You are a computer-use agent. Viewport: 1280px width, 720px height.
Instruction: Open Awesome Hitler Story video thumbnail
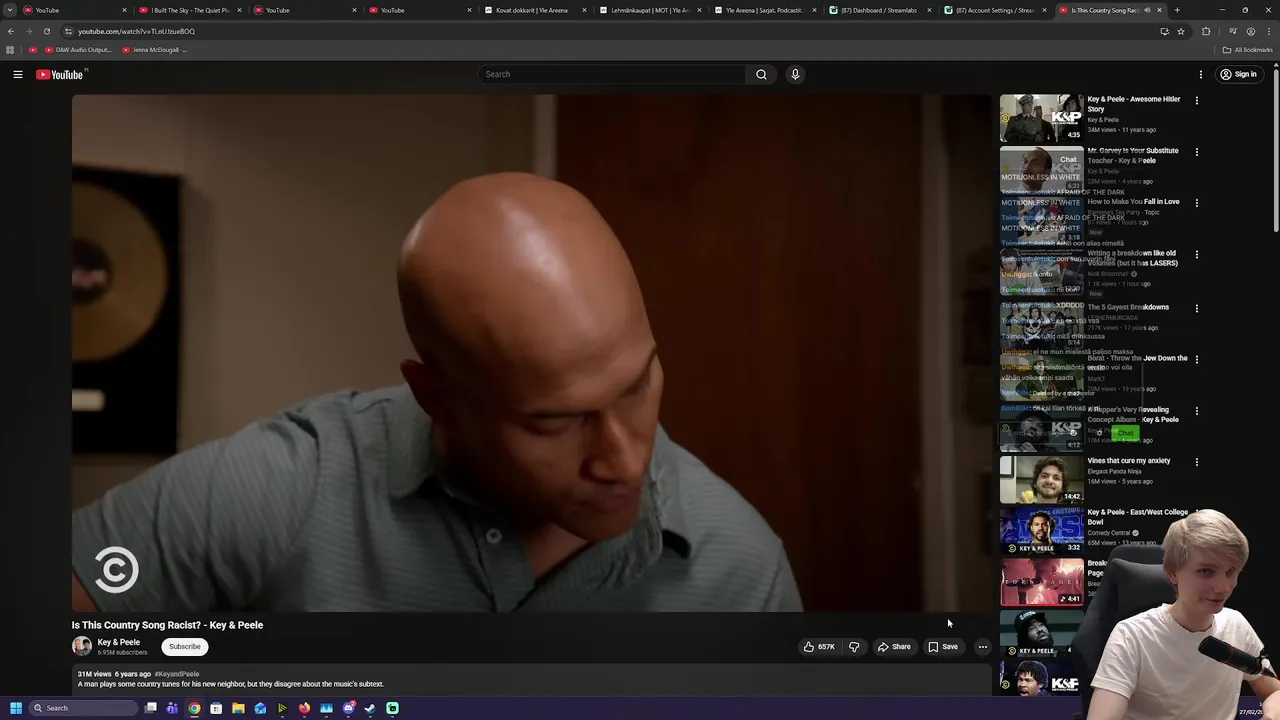coord(1042,118)
